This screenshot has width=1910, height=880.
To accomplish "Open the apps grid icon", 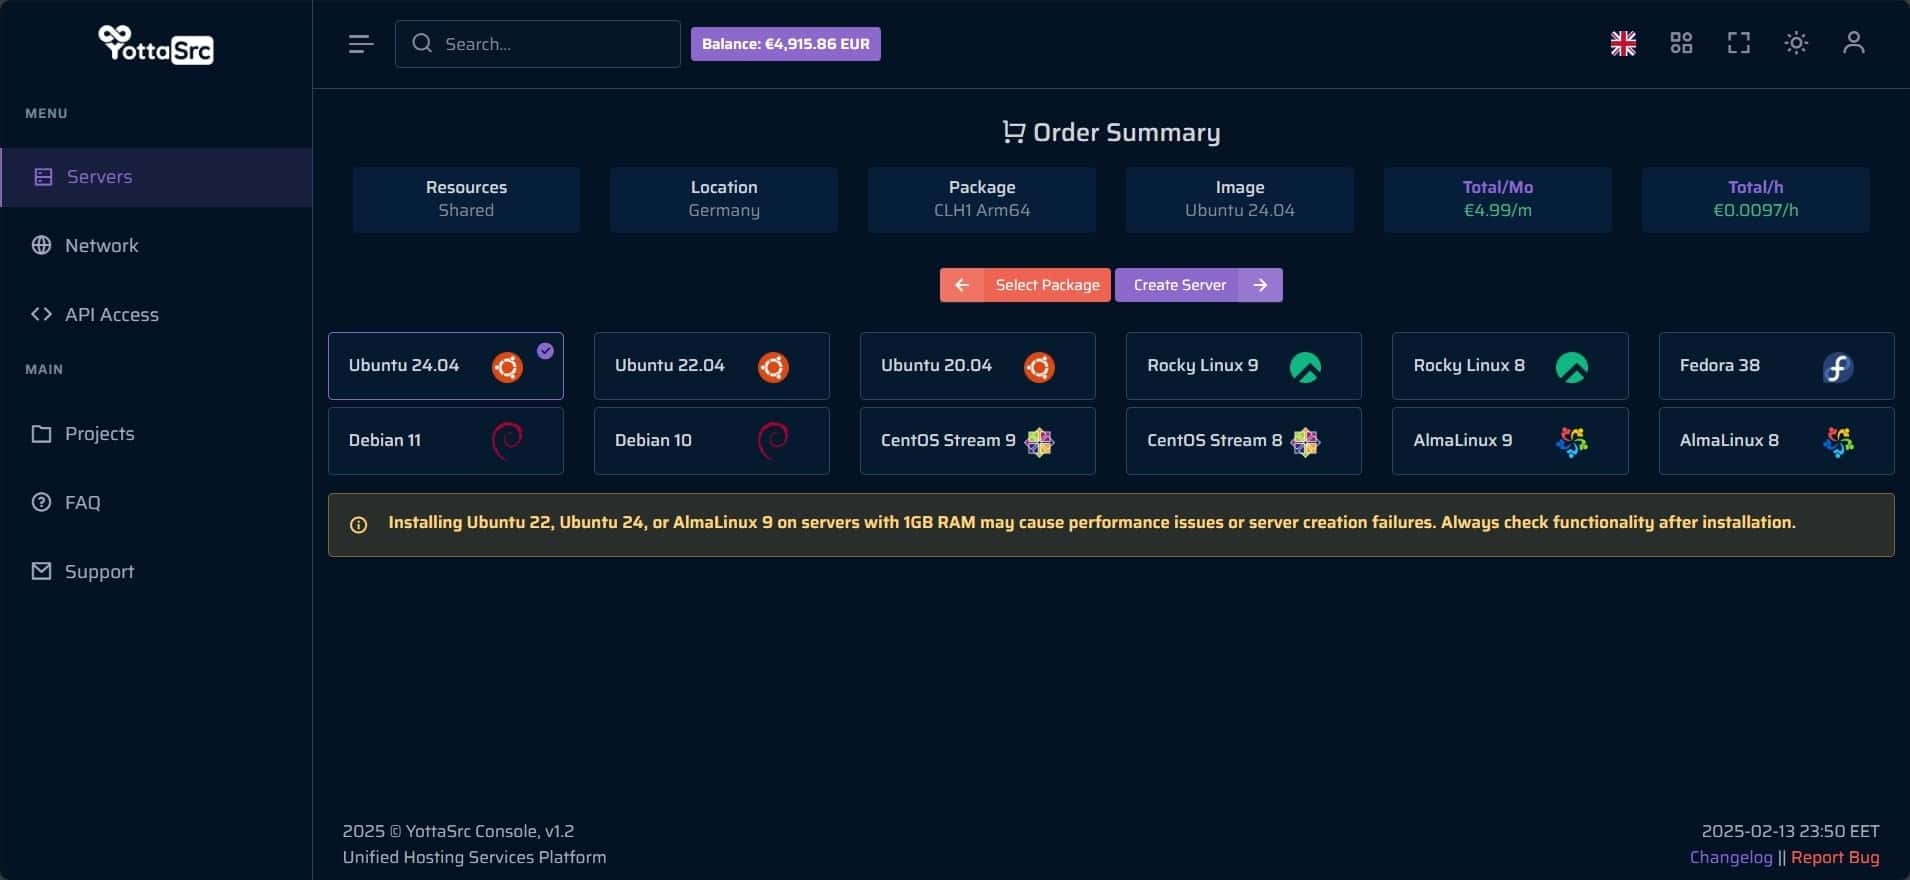I will coord(1681,43).
